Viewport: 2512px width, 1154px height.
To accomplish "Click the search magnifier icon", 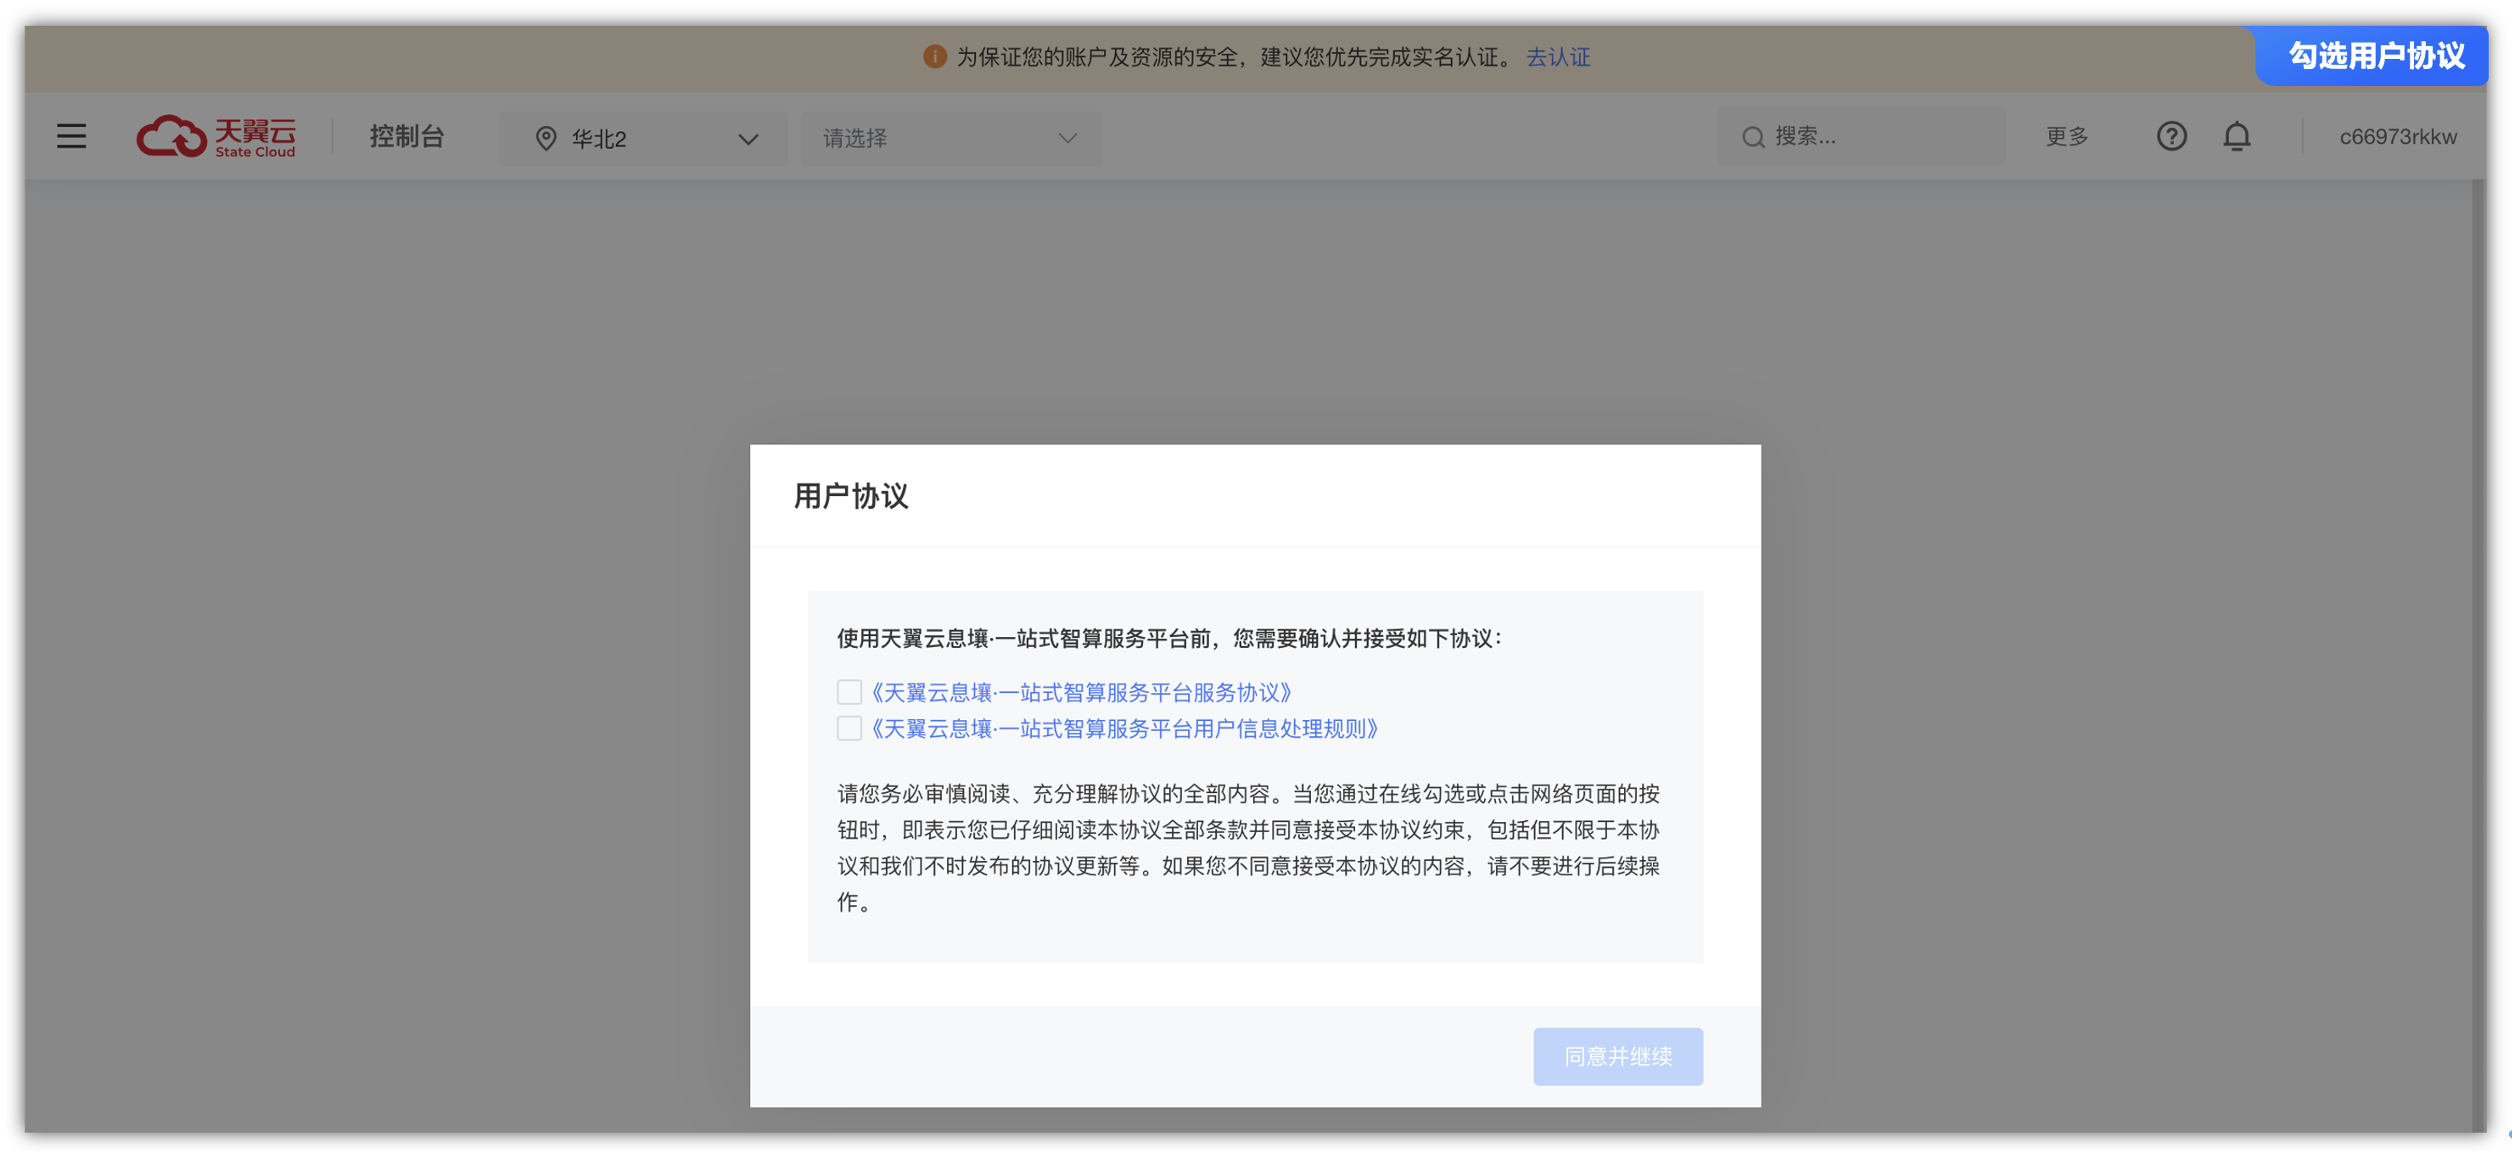I will [x=1752, y=137].
